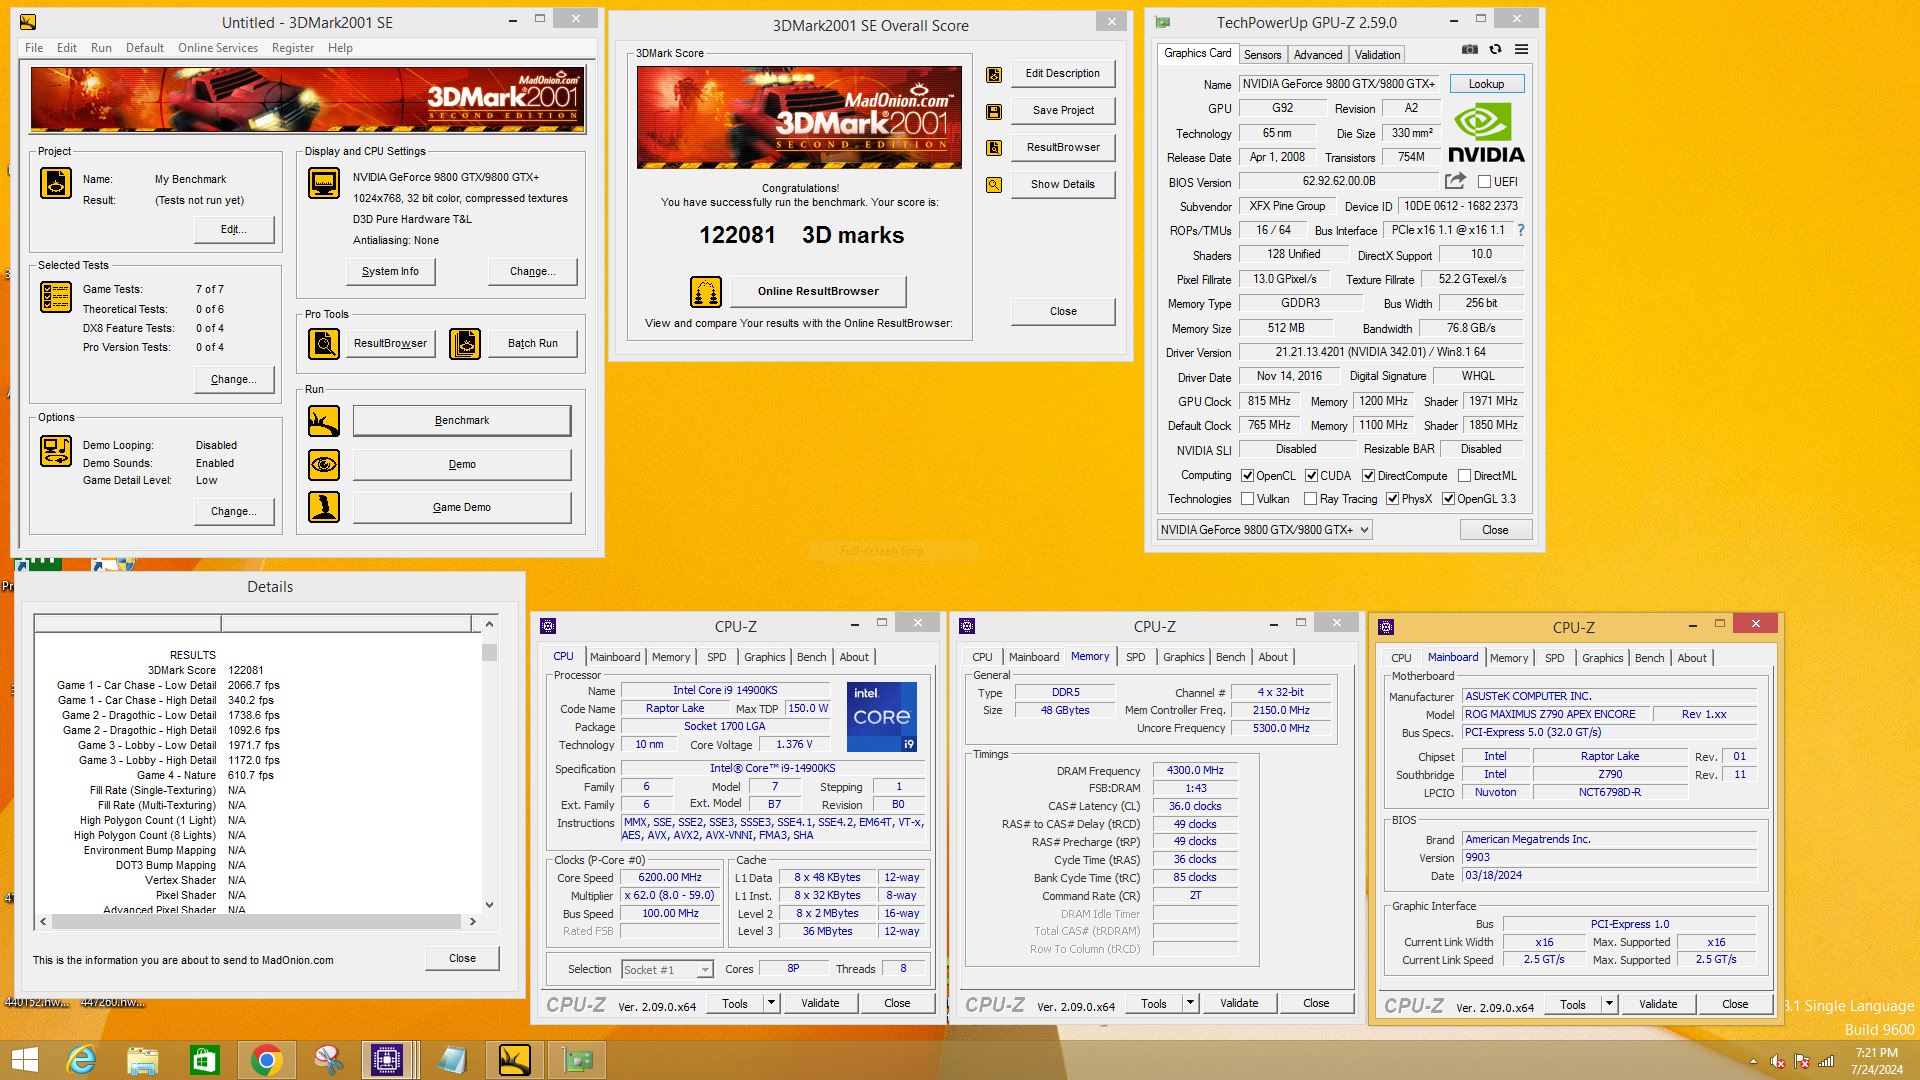The image size is (1920, 1080).
Task: Click the Options demo settings icon
Action: [x=56, y=452]
